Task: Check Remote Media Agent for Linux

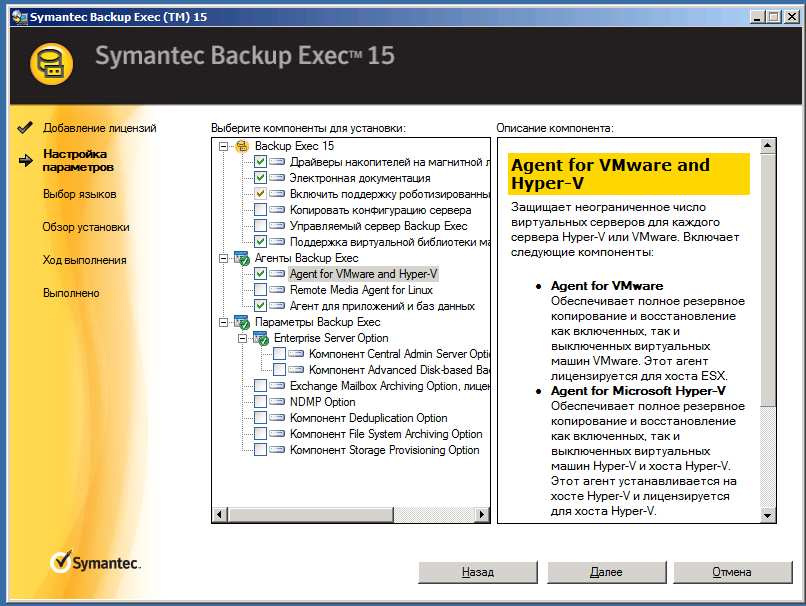Action: pos(261,290)
